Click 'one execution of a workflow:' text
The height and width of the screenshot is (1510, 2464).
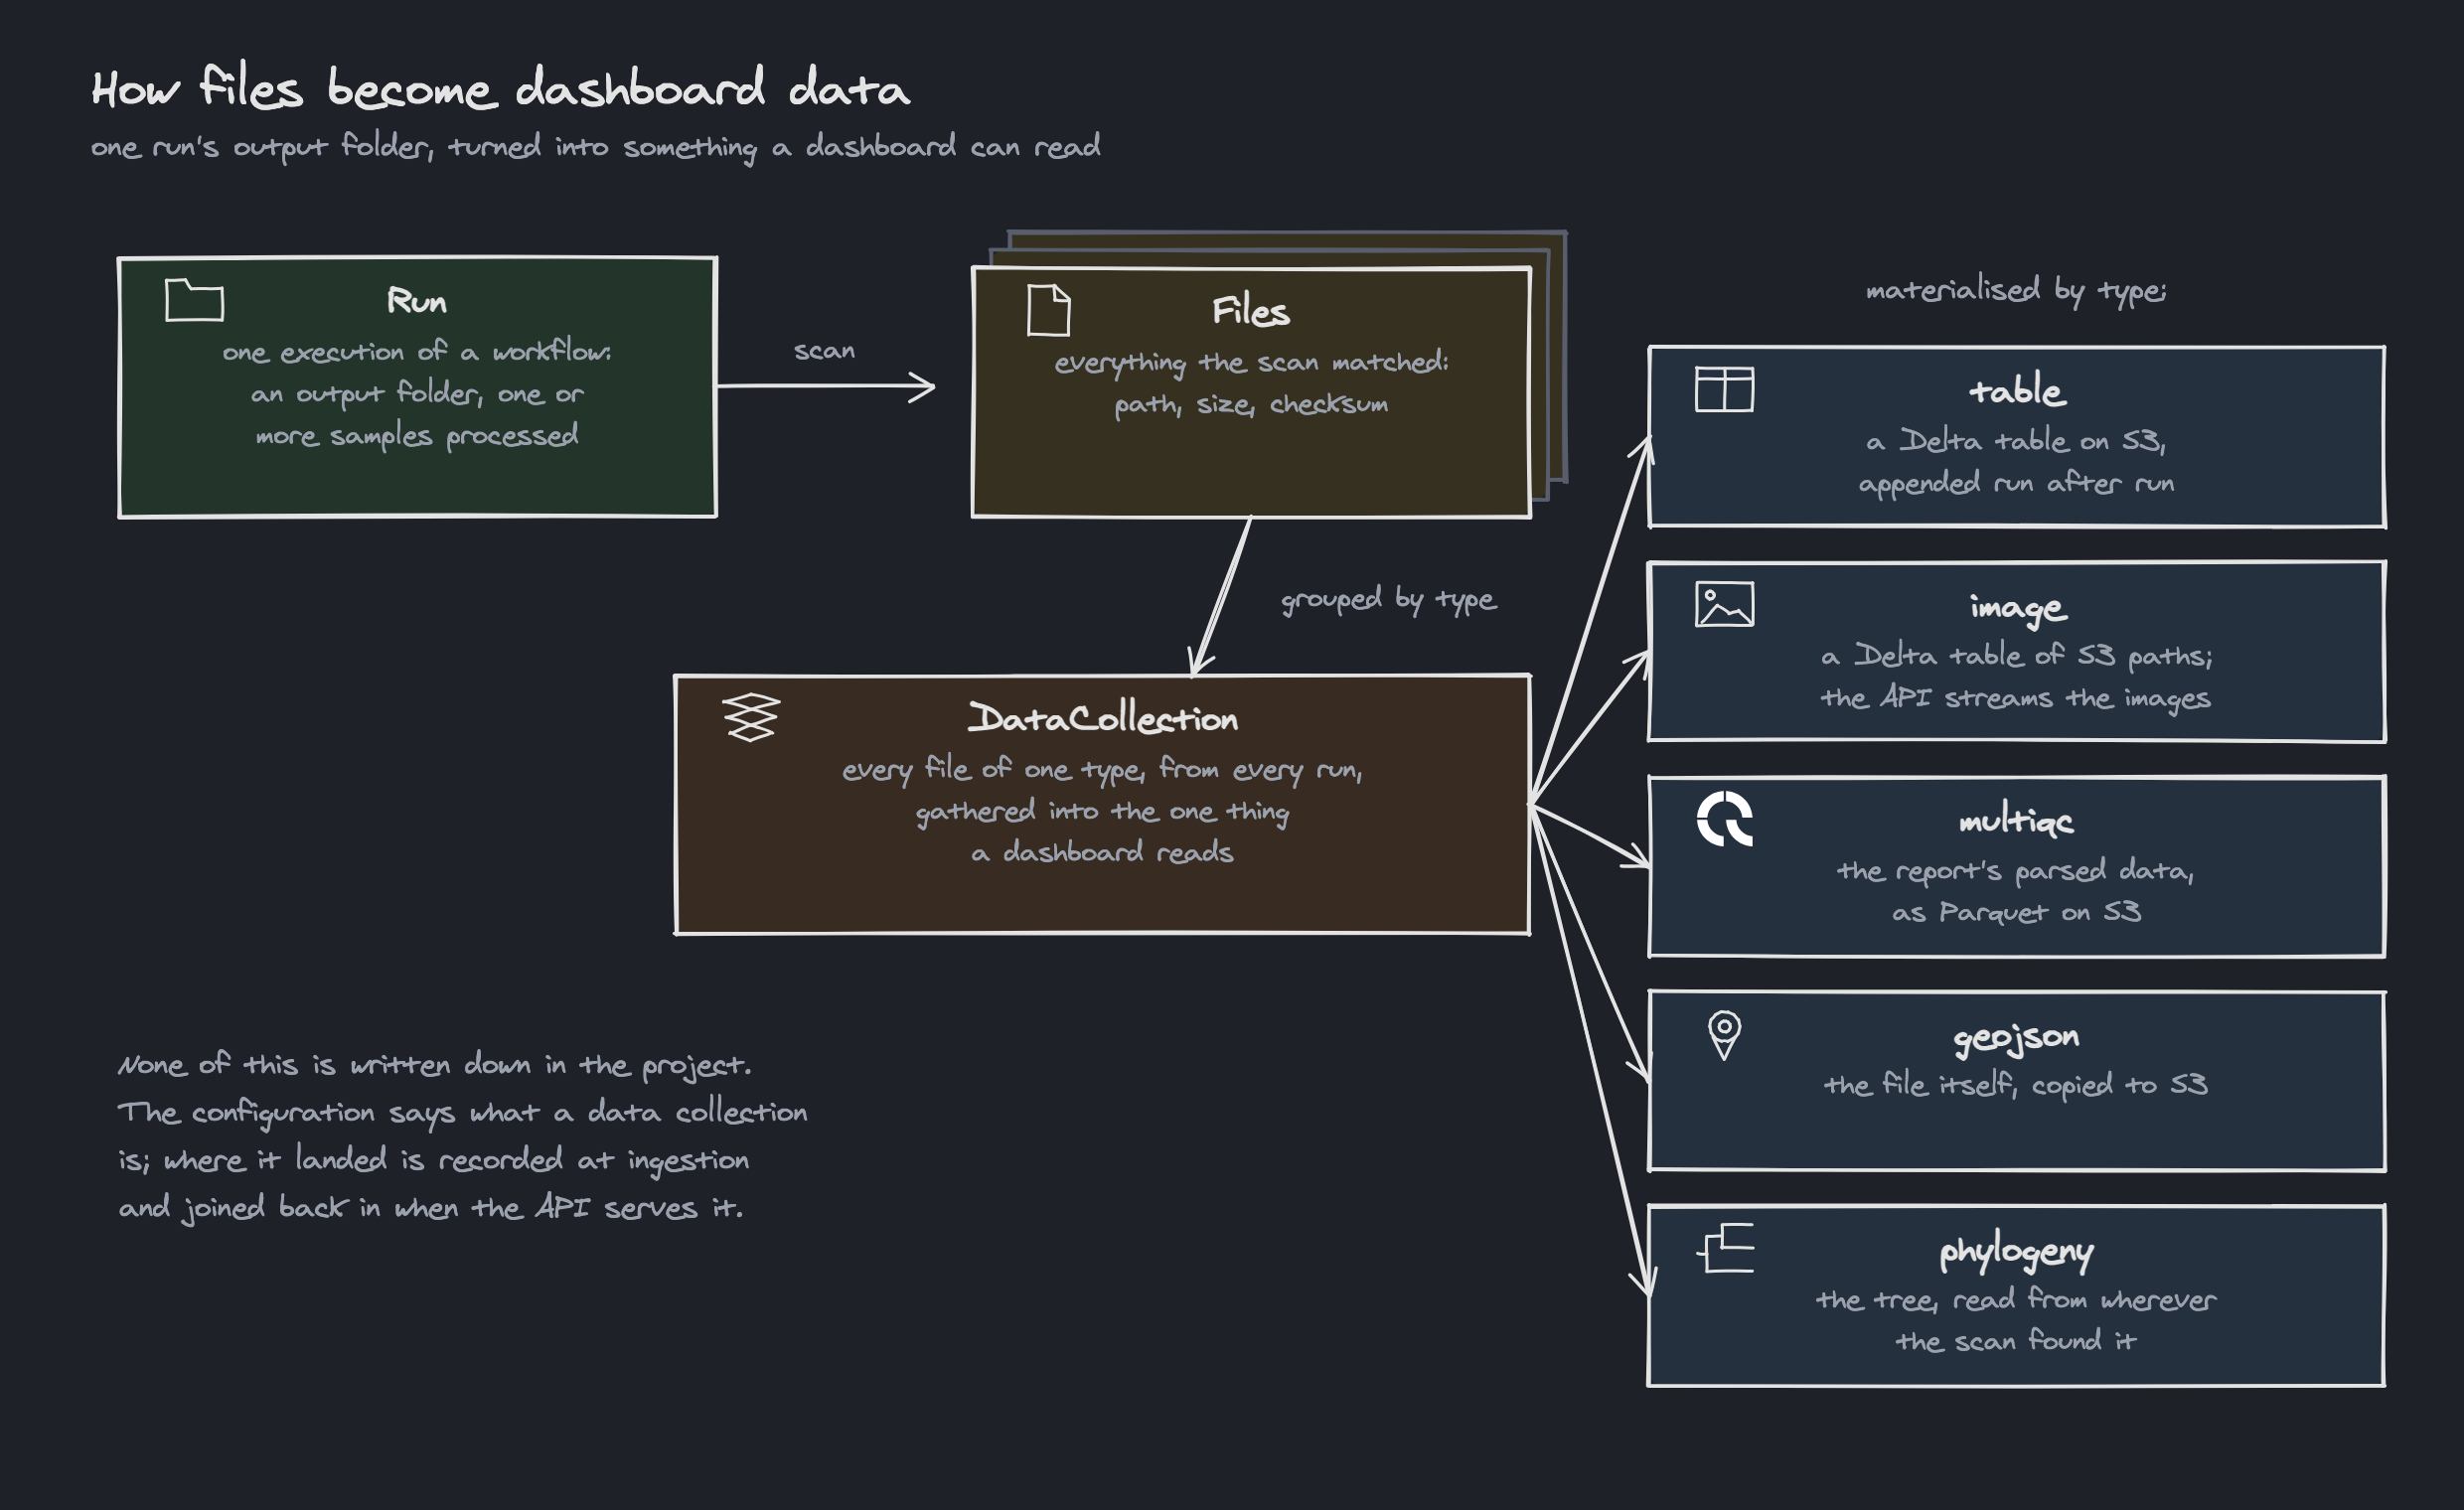point(417,351)
